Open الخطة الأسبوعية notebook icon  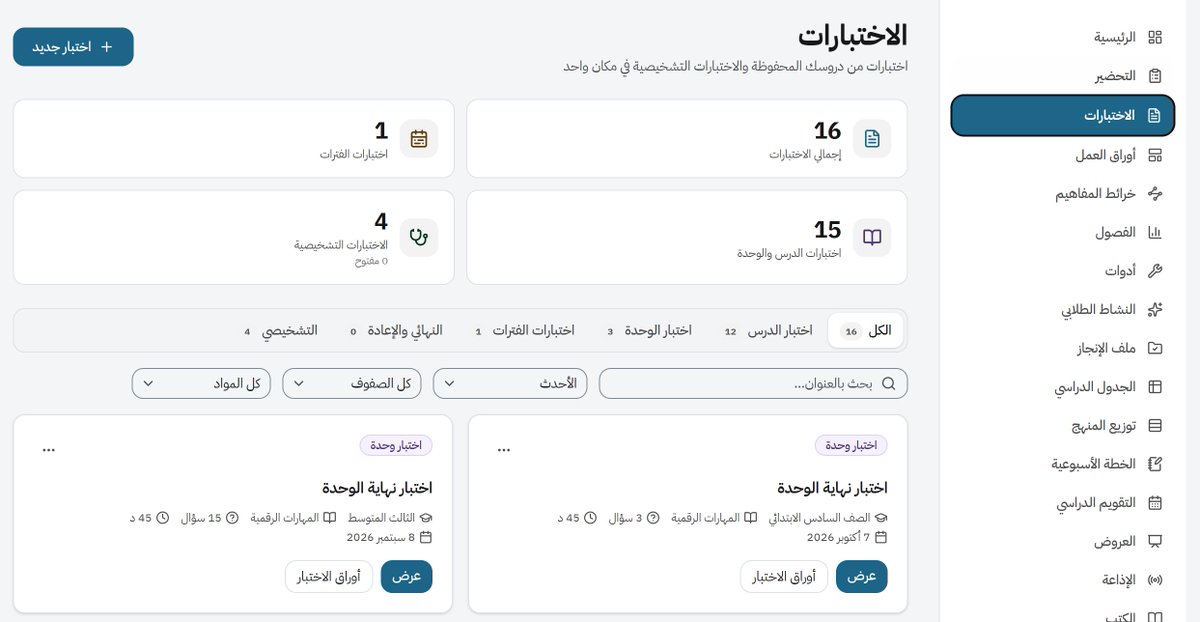pyautogui.click(x=1155, y=464)
